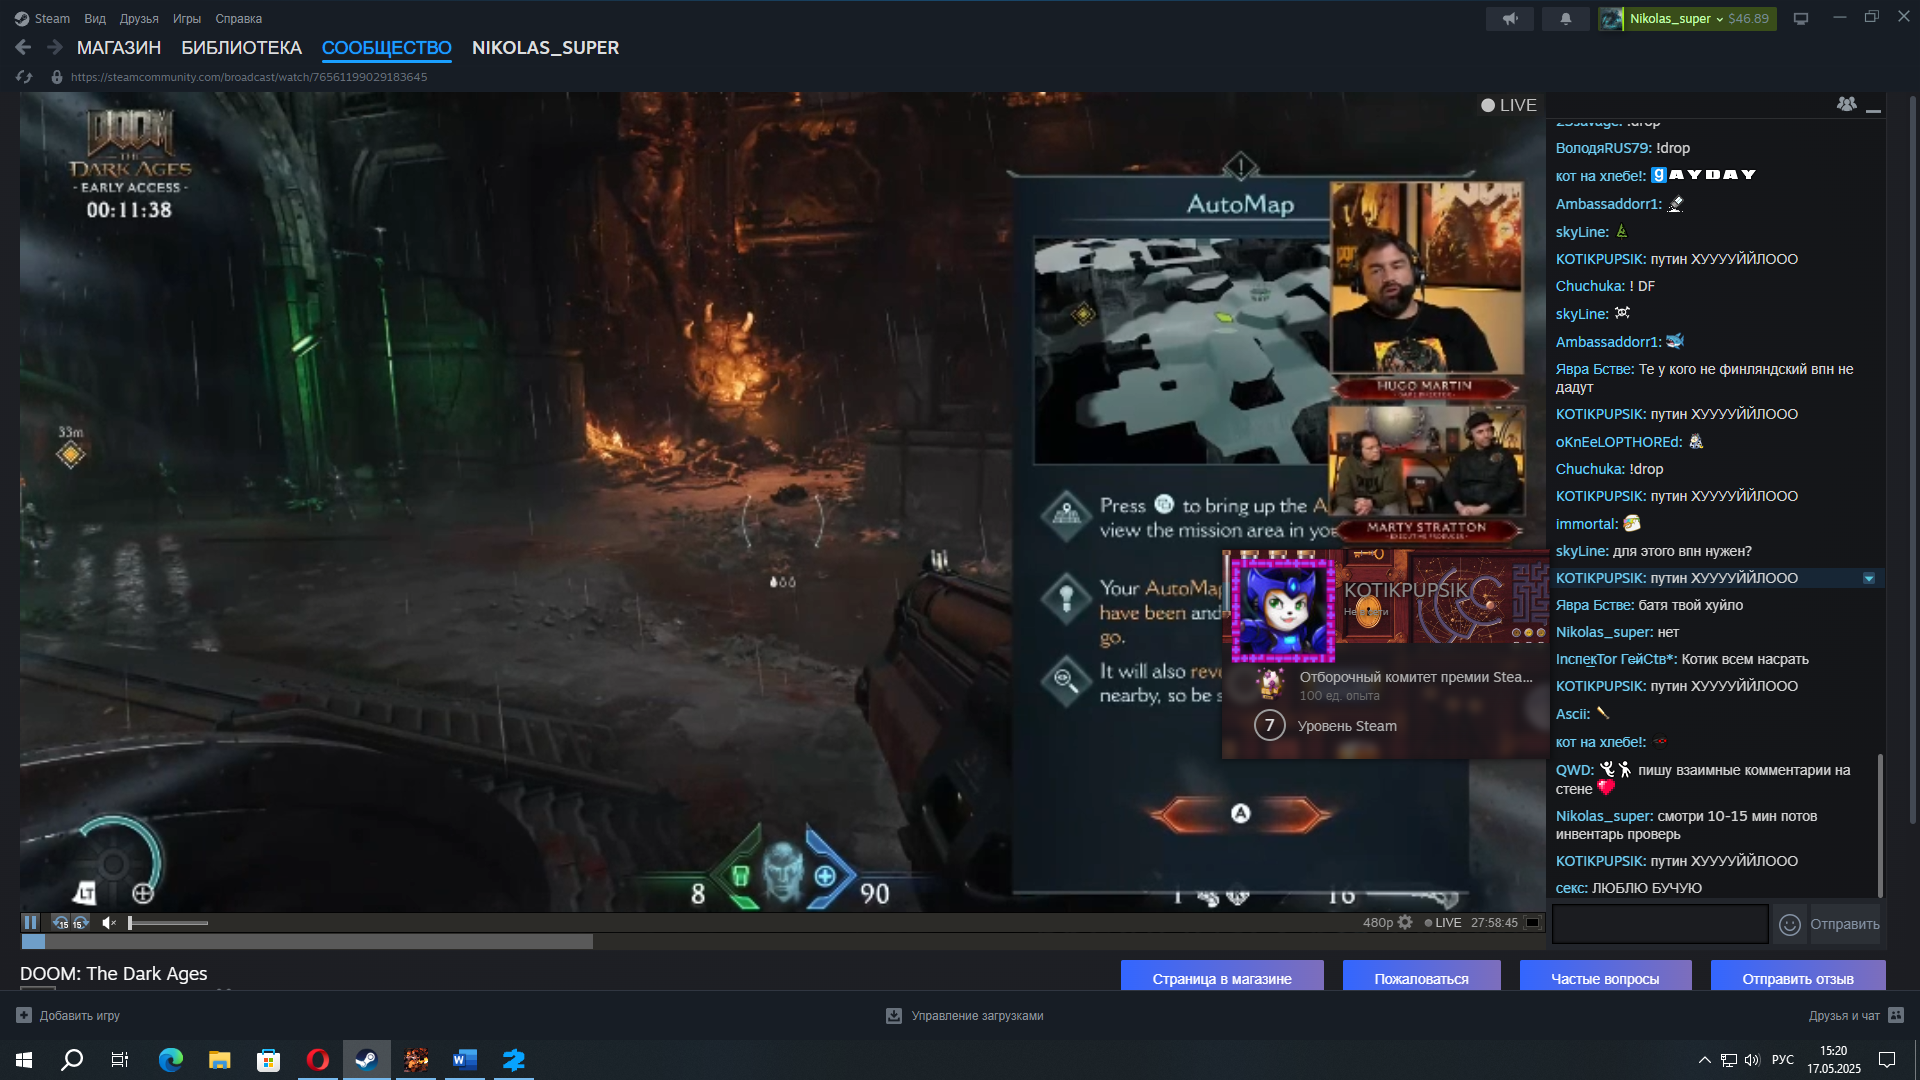
Task: Open the emoticon picker in chat
Action: pyautogui.click(x=1789, y=924)
